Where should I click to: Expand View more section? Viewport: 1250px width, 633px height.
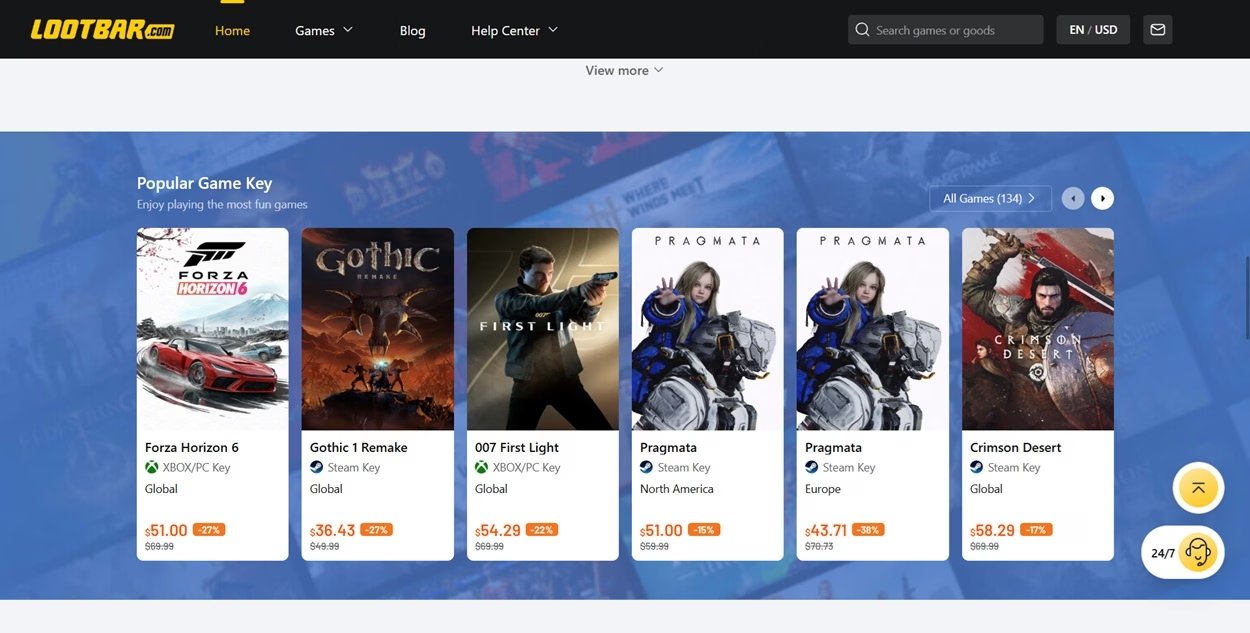click(x=624, y=71)
